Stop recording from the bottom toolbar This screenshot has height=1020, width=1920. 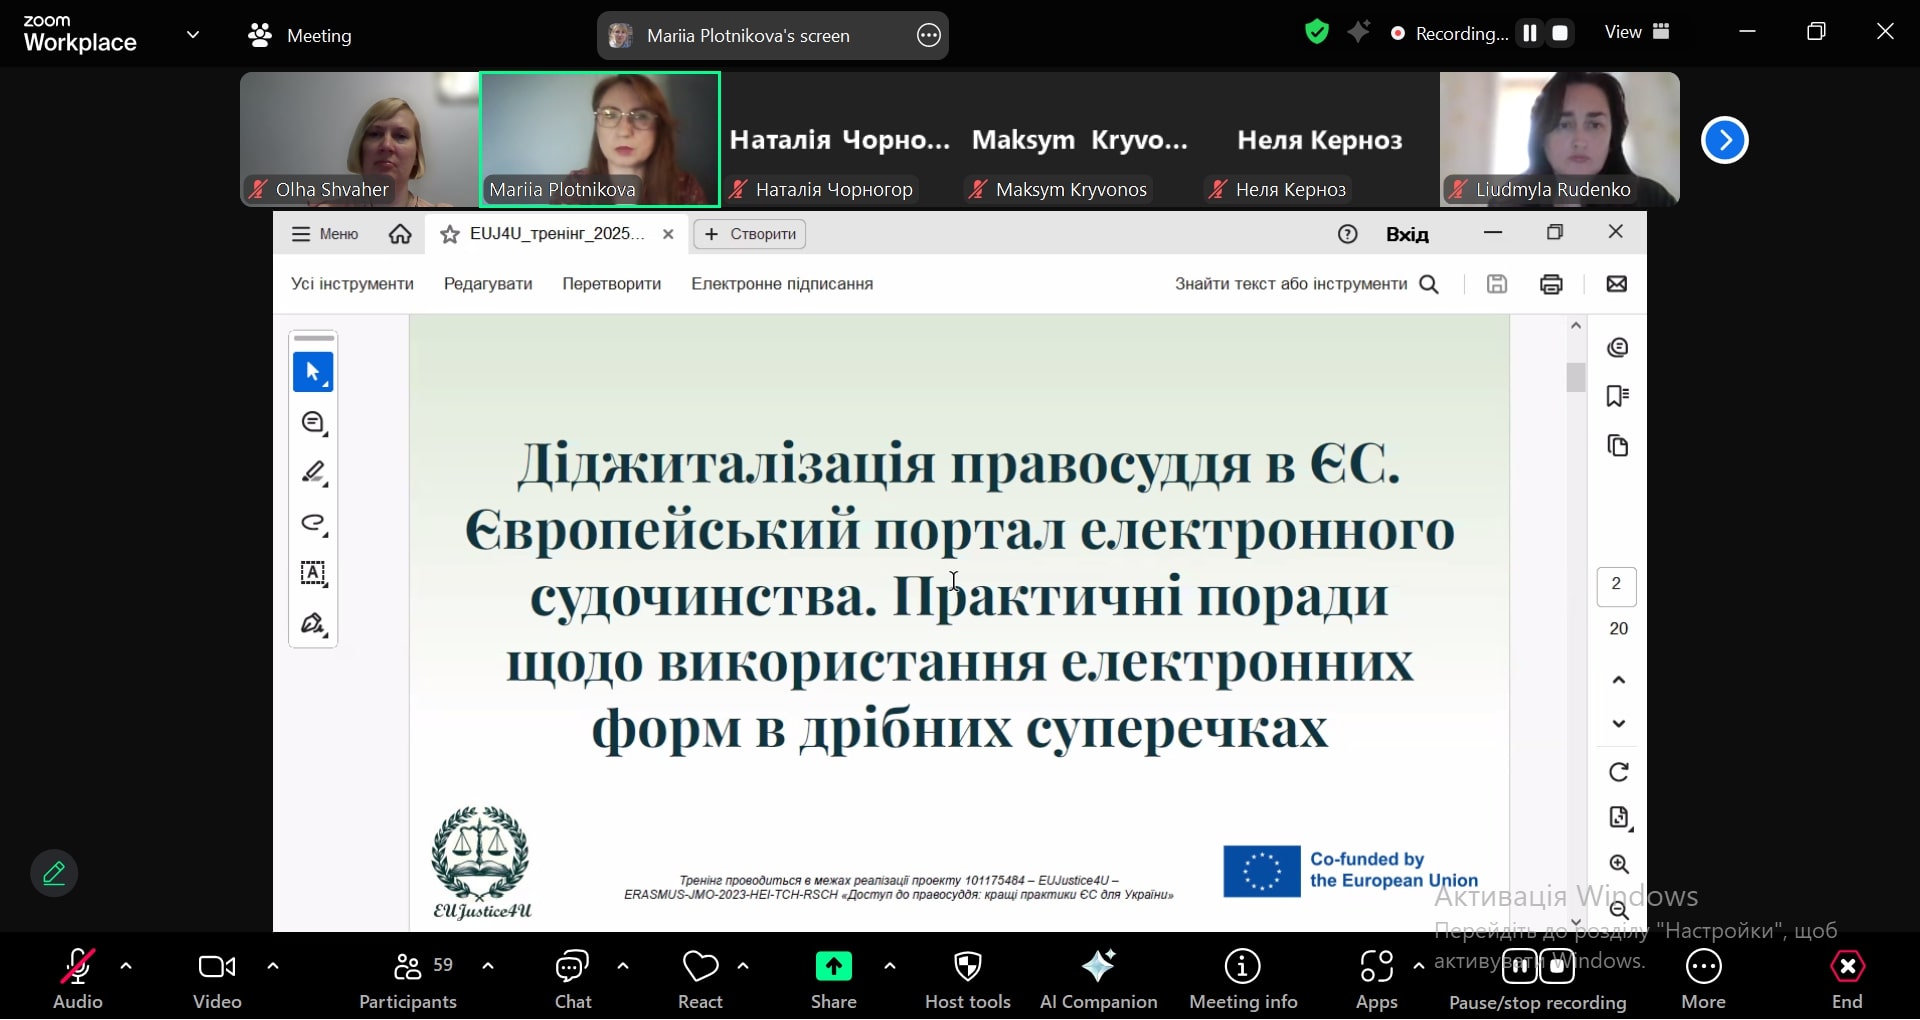coord(1557,967)
